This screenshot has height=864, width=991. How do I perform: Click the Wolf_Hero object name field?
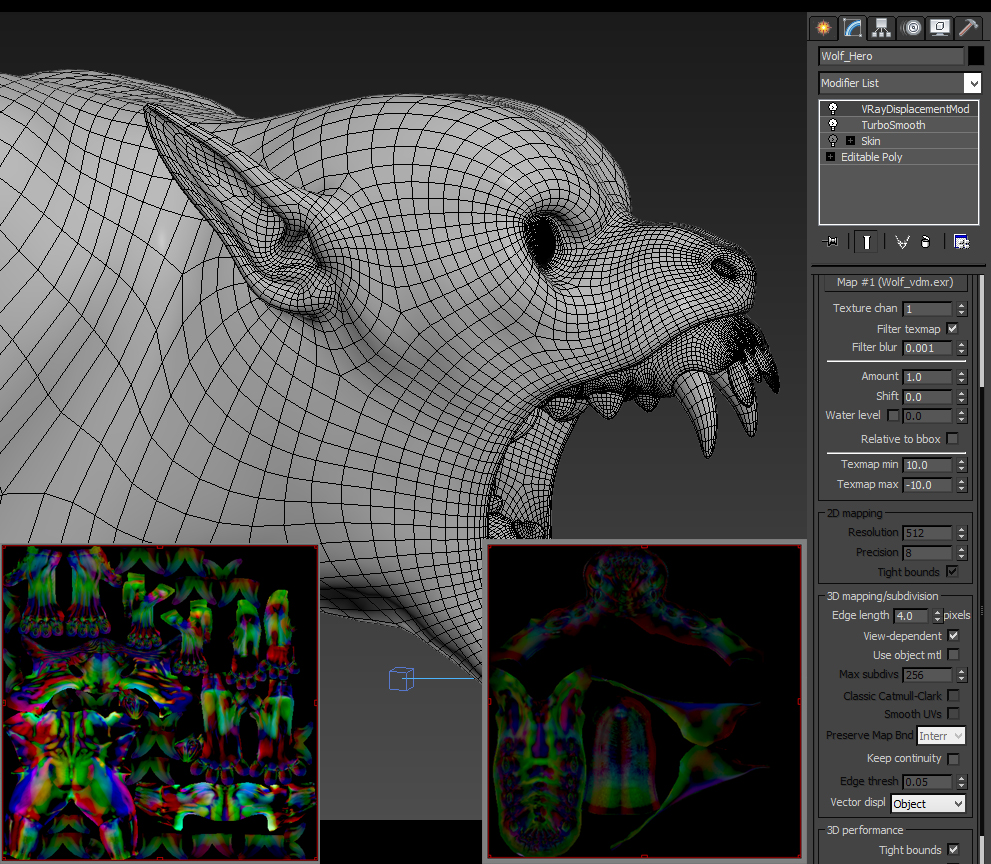pyautogui.click(x=891, y=56)
